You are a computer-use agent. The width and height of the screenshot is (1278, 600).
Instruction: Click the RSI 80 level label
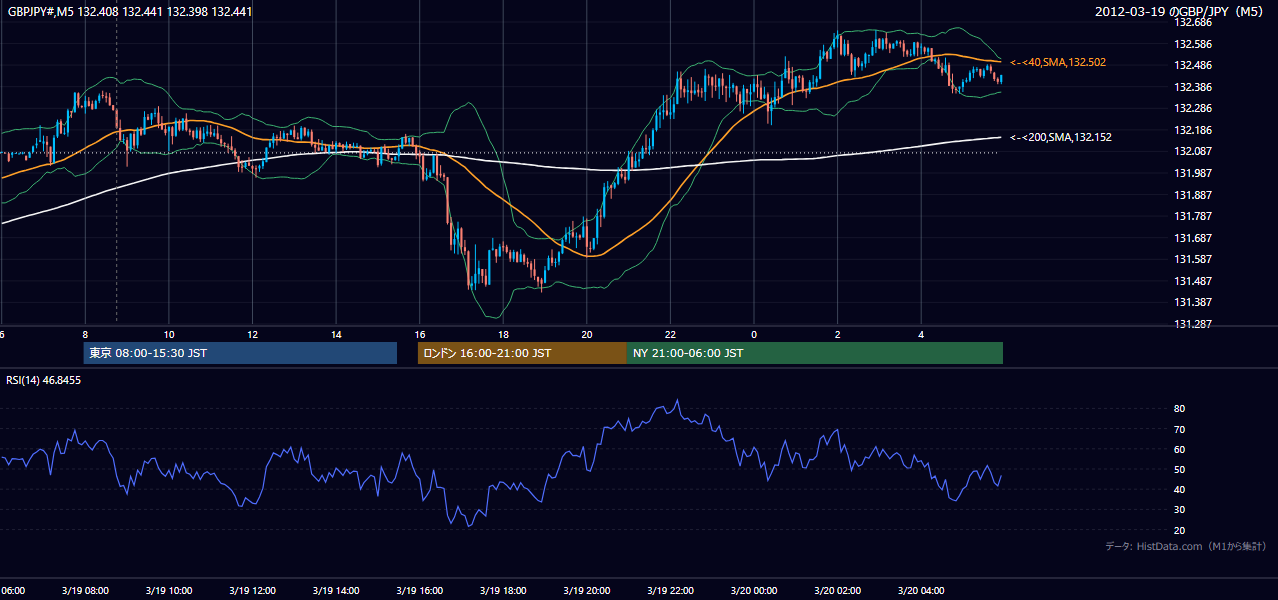click(1179, 409)
